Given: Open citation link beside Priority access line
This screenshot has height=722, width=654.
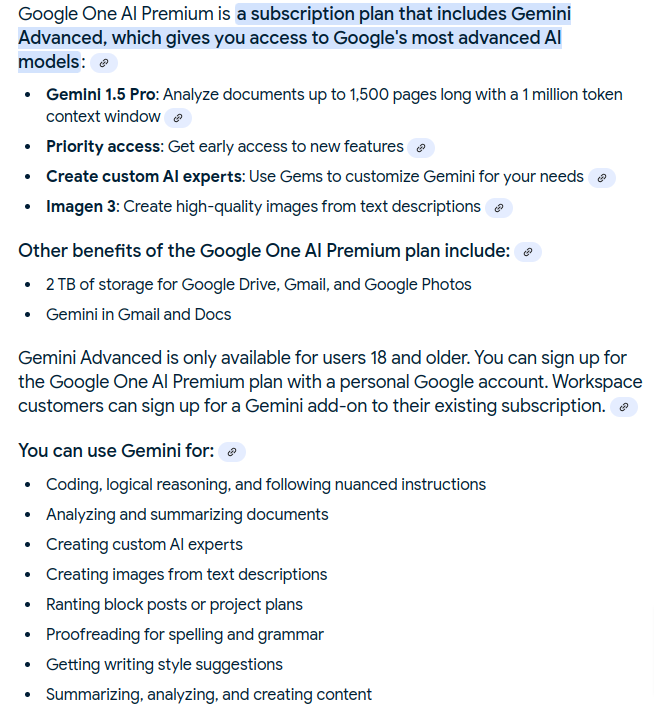Looking at the screenshot, I should pos(420,148).
